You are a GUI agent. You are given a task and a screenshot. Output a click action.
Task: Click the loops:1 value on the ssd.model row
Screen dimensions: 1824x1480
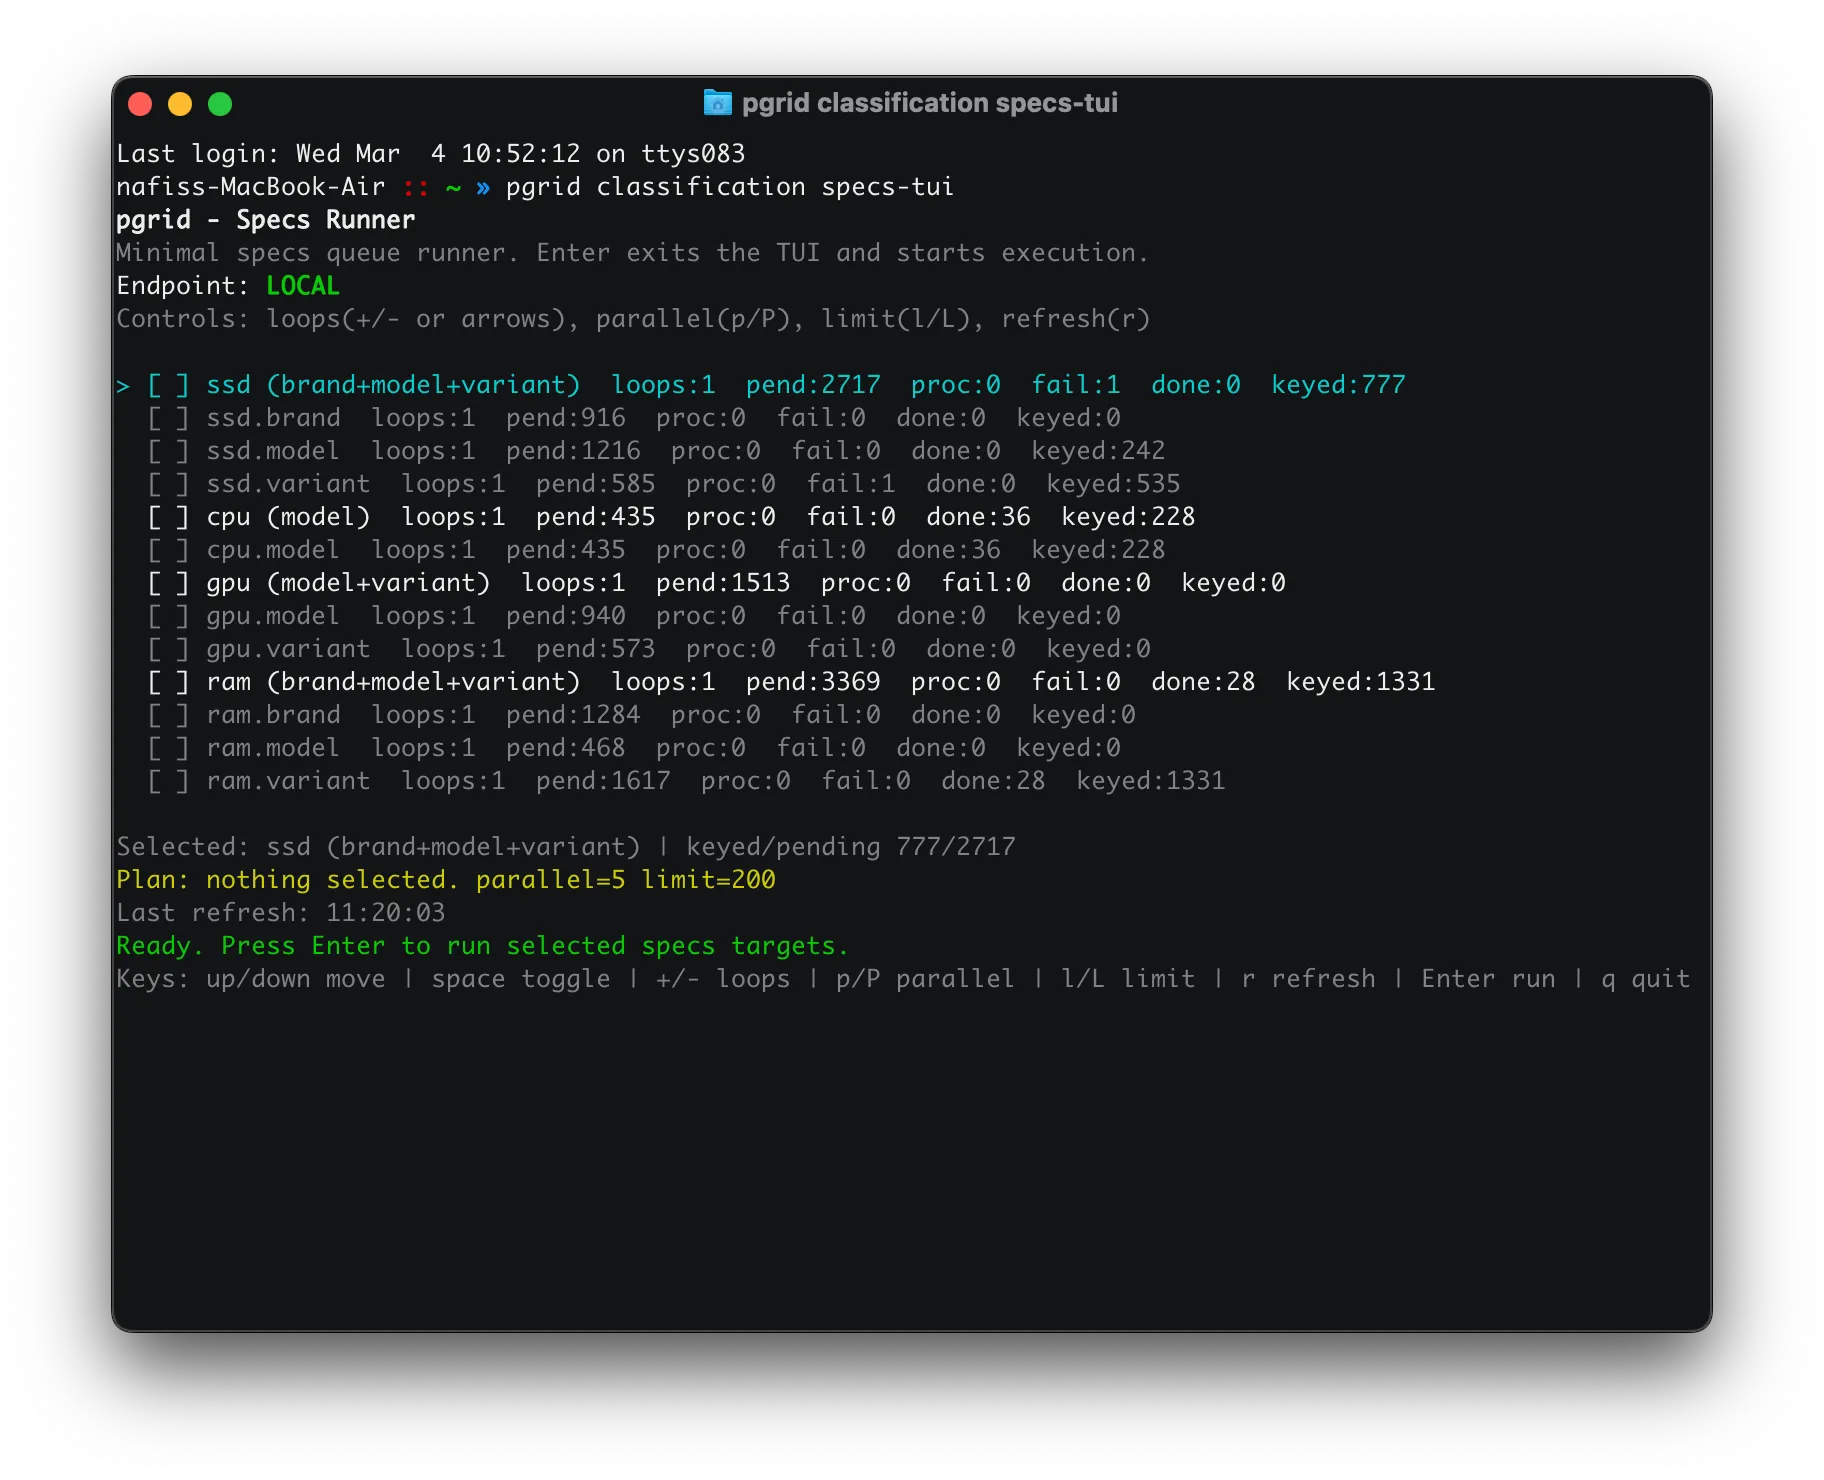click(423, 451)
